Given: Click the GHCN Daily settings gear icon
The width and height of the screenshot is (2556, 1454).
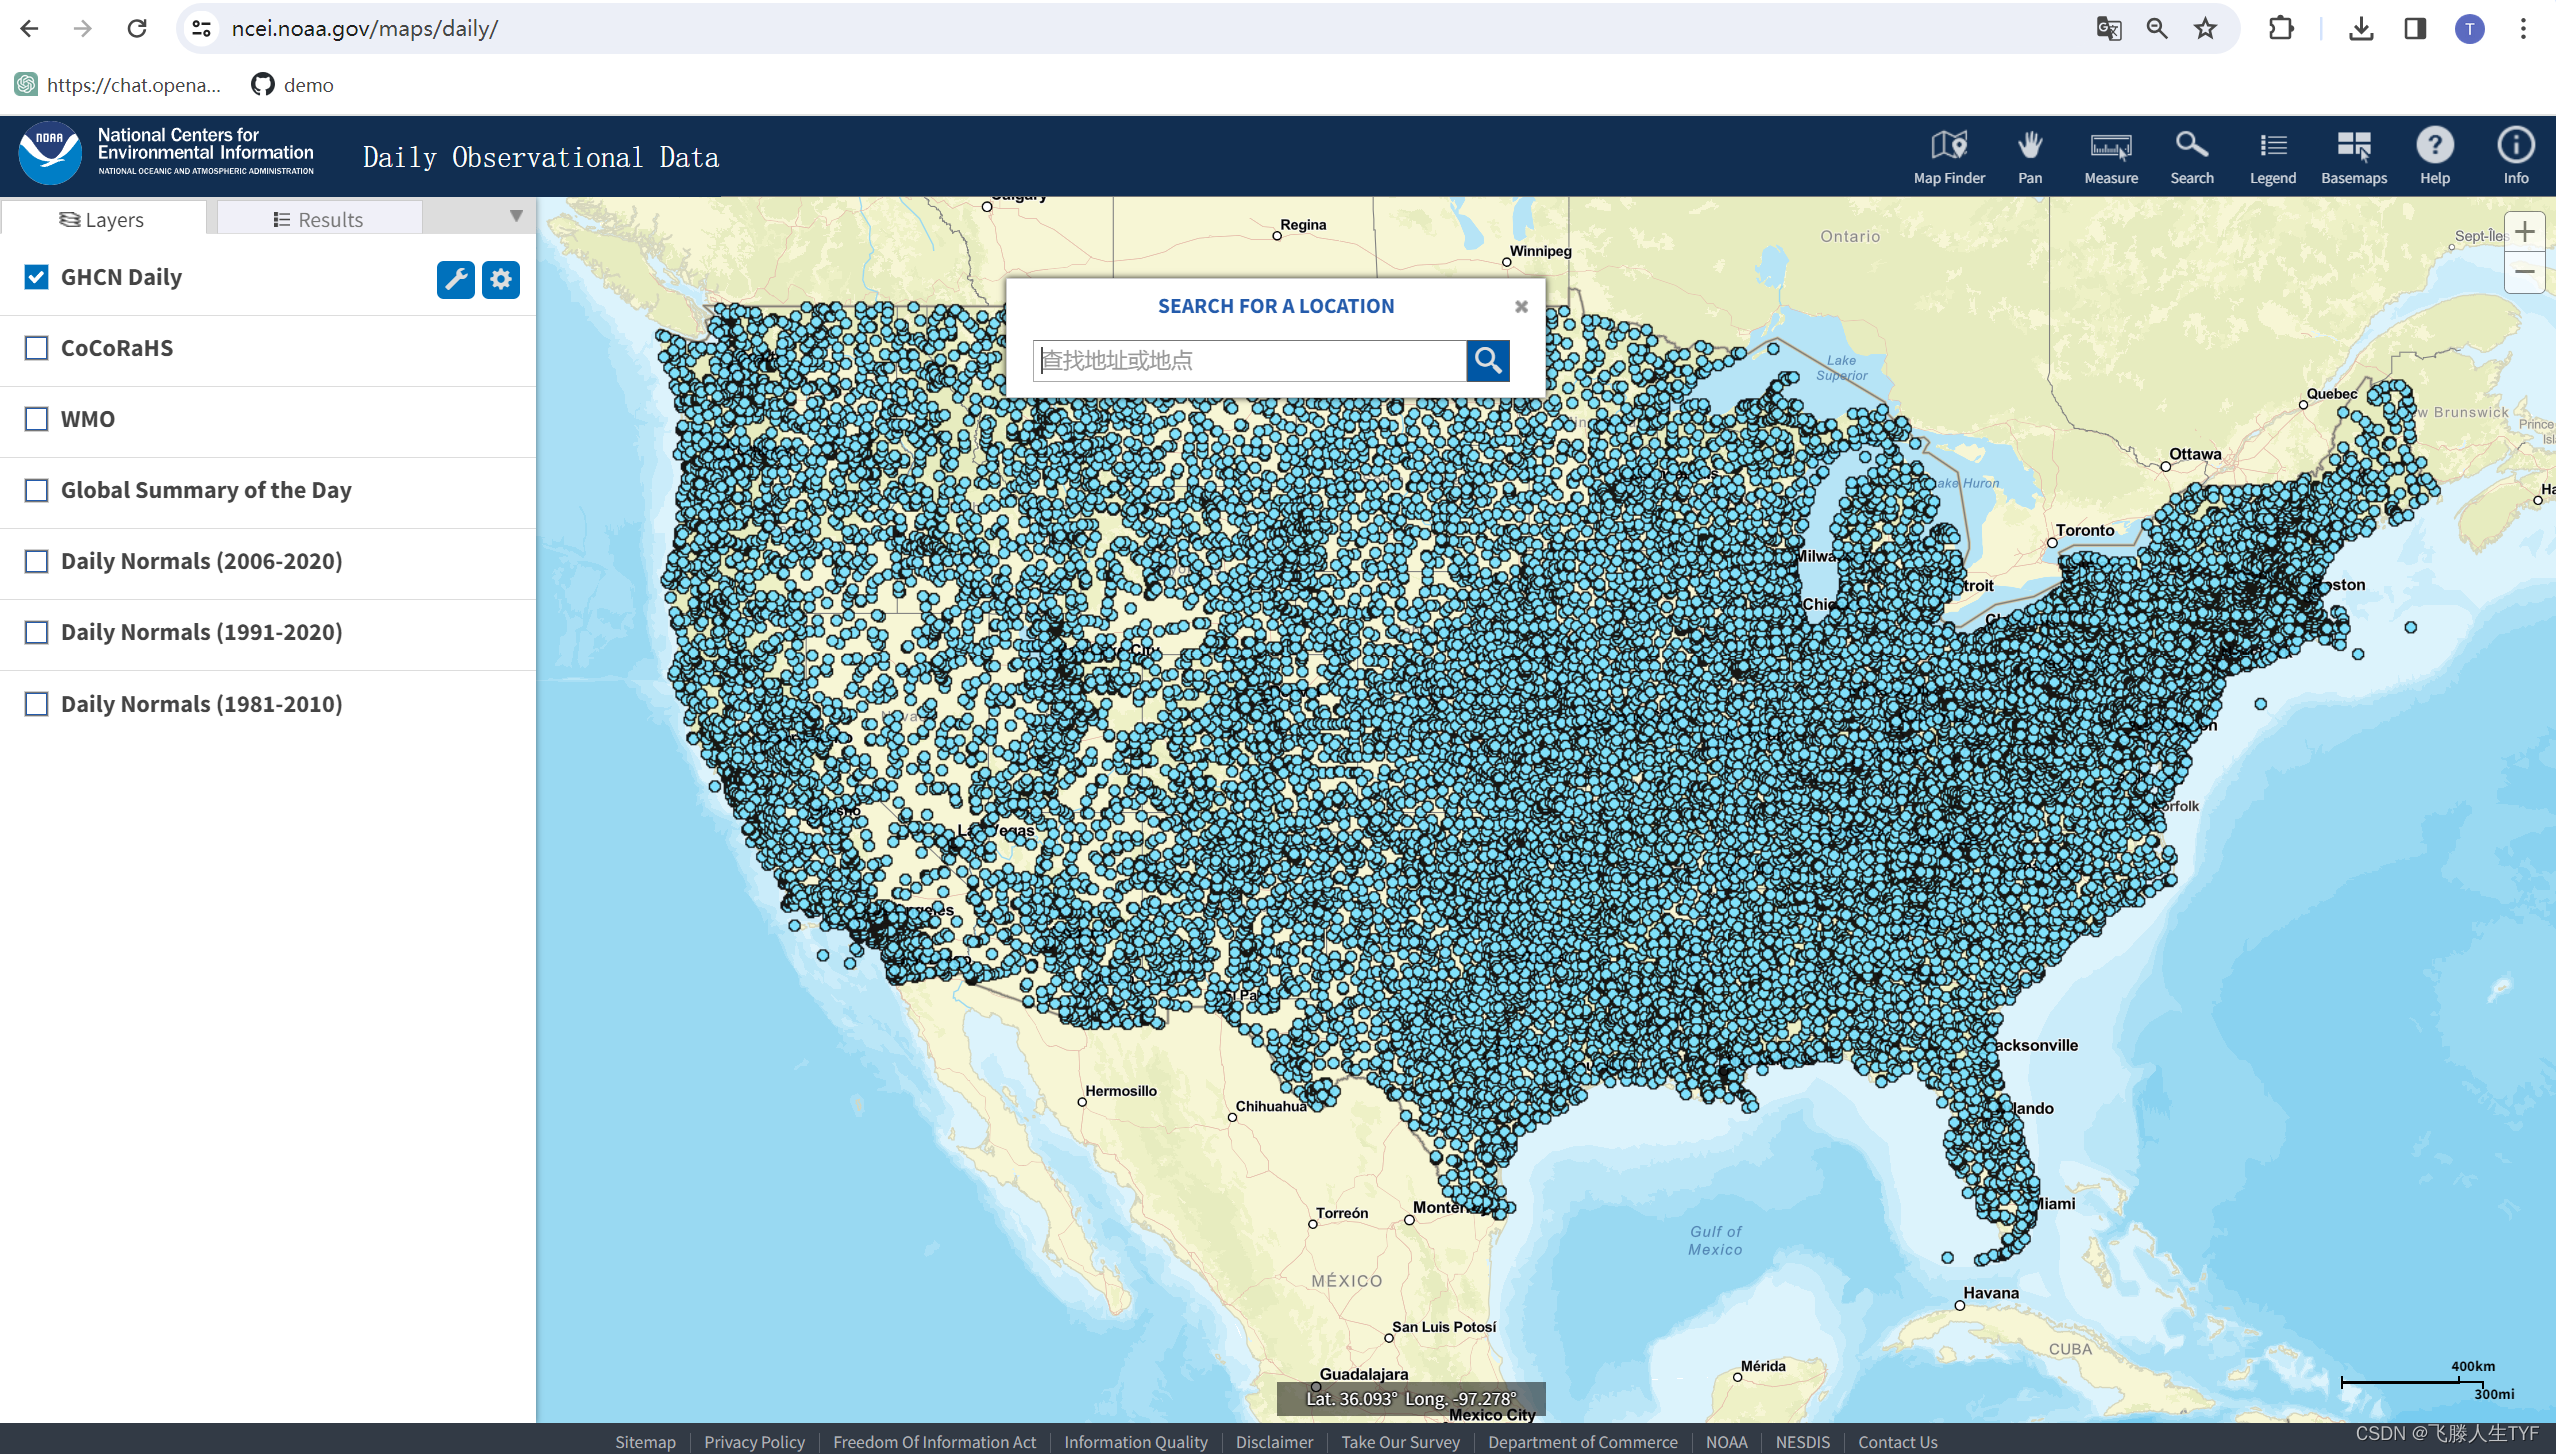Looking at the screenshot, I should pyautogui.click(x=500, y=277).
